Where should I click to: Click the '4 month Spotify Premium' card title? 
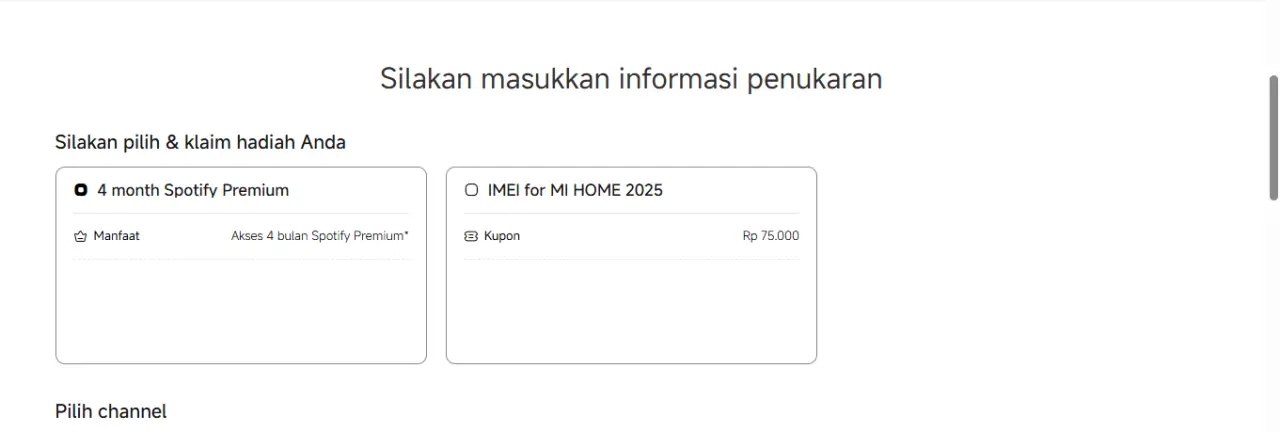193,190
